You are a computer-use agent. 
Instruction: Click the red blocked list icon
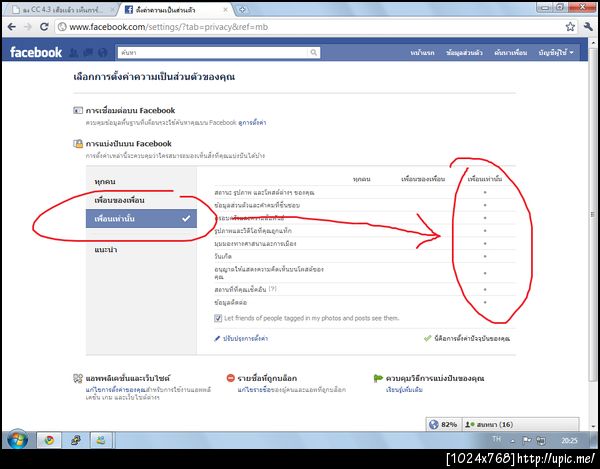point(230,378)
